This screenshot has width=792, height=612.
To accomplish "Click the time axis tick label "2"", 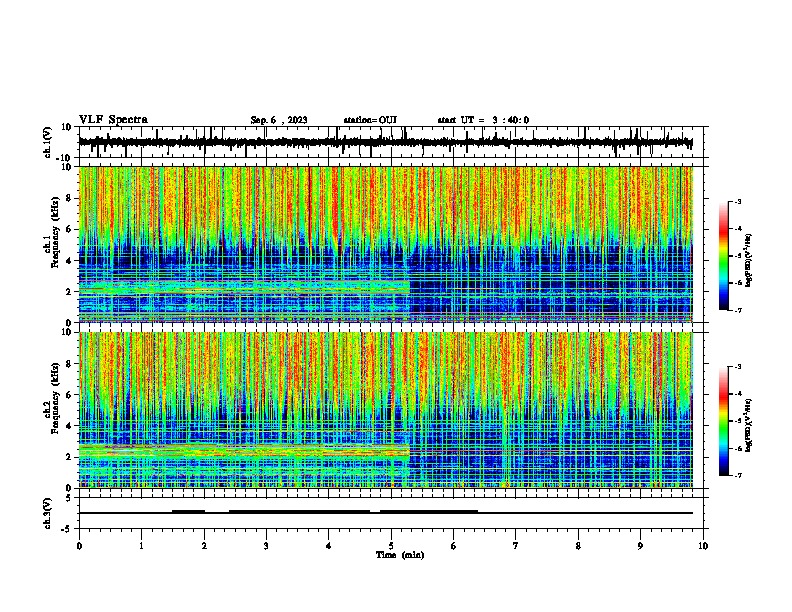I will (204, 546).
